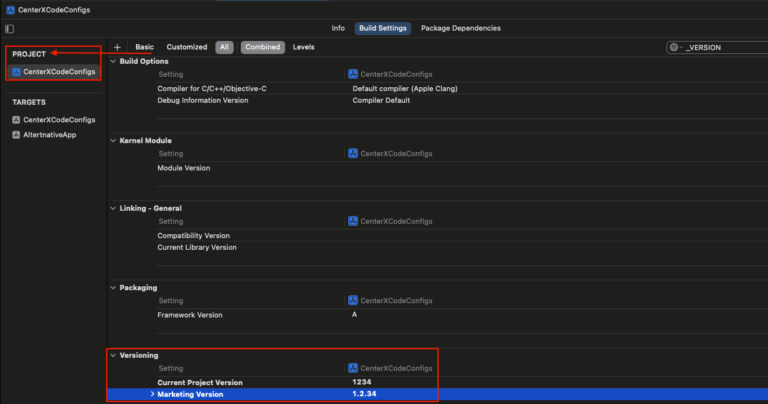The width and height of the screenshot is (768, 404).
Task: Click the Current Project Version value 1234
Action: [x=361, y=382]
